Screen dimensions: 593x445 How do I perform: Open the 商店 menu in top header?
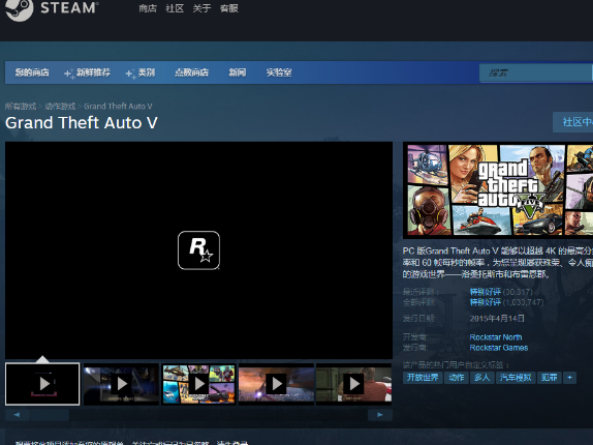click(x=147, y=8)
